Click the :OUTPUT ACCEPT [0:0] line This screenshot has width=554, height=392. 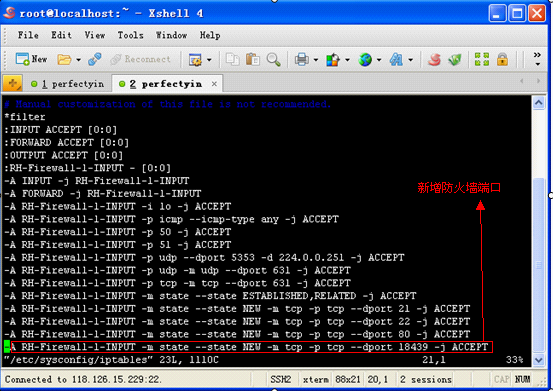coord(63,155)
